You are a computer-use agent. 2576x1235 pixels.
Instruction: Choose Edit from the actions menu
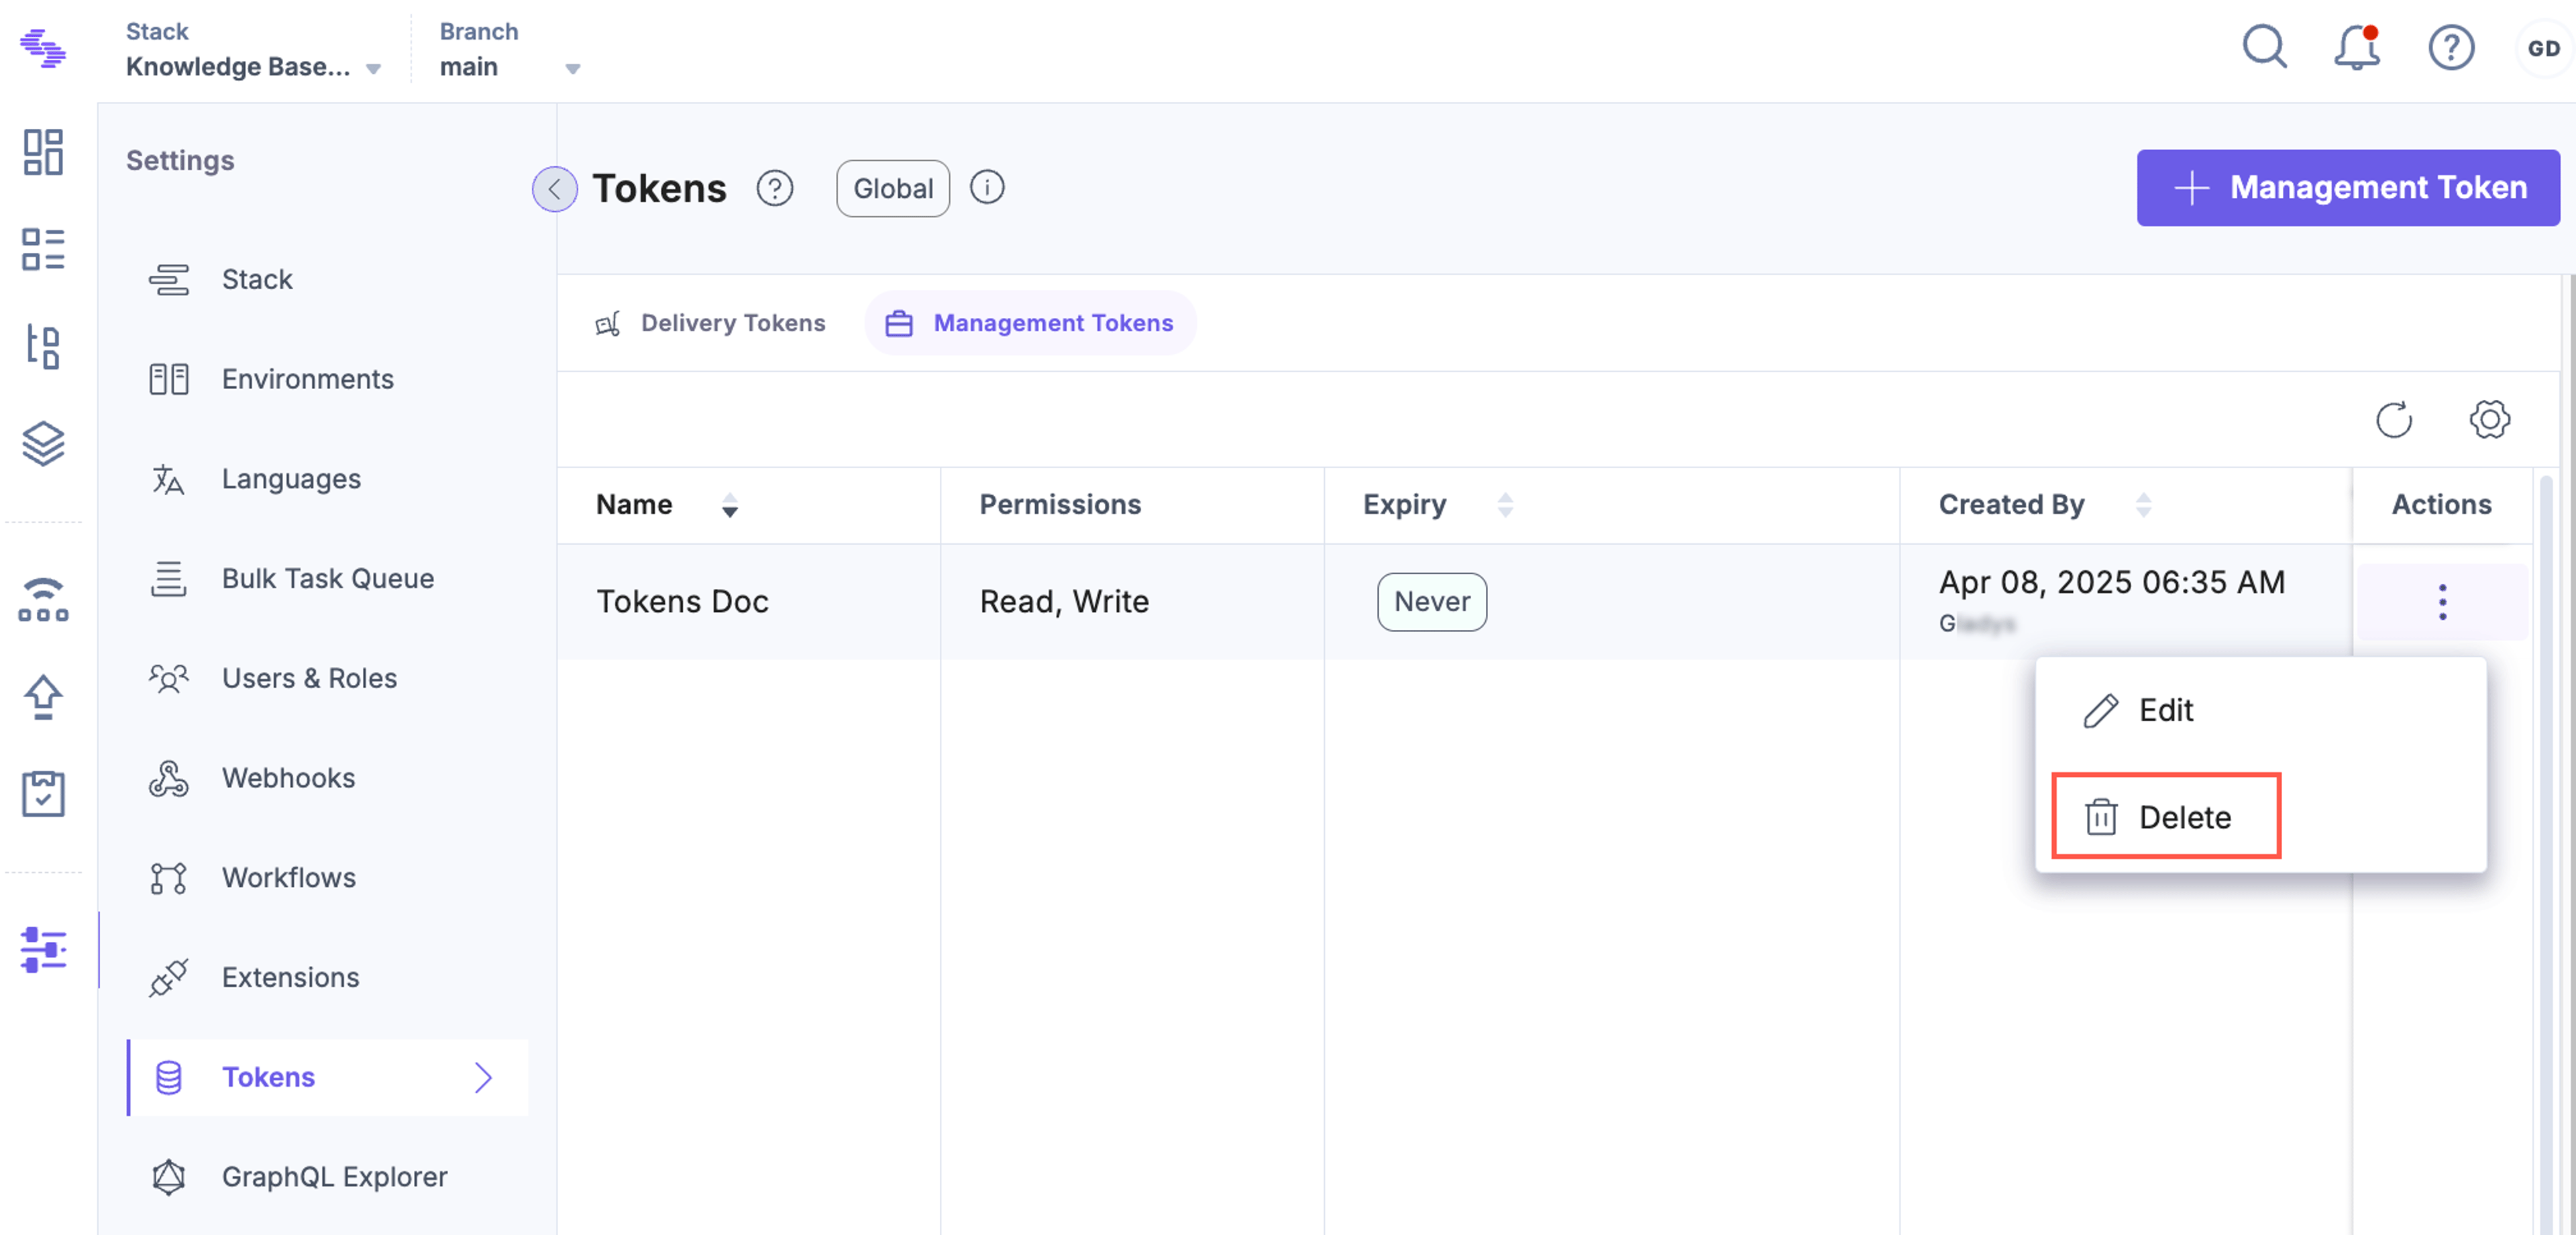point(2260,711)
